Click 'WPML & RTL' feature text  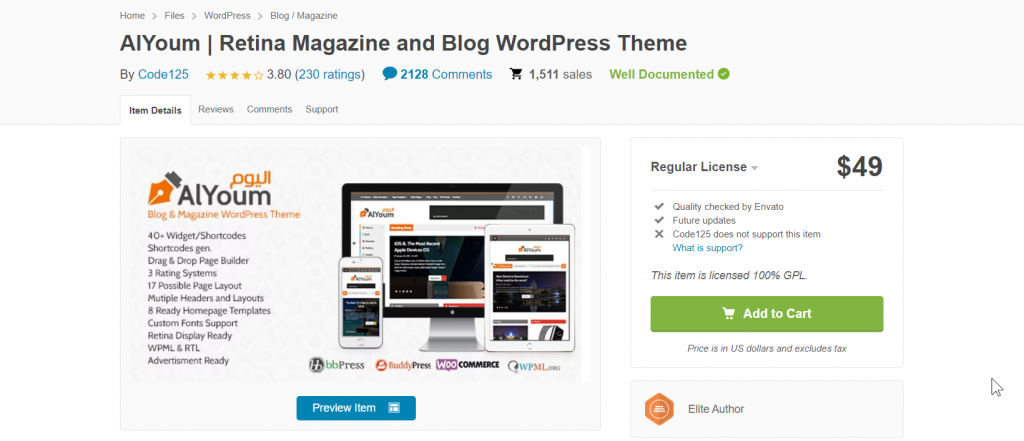[174, 348]
